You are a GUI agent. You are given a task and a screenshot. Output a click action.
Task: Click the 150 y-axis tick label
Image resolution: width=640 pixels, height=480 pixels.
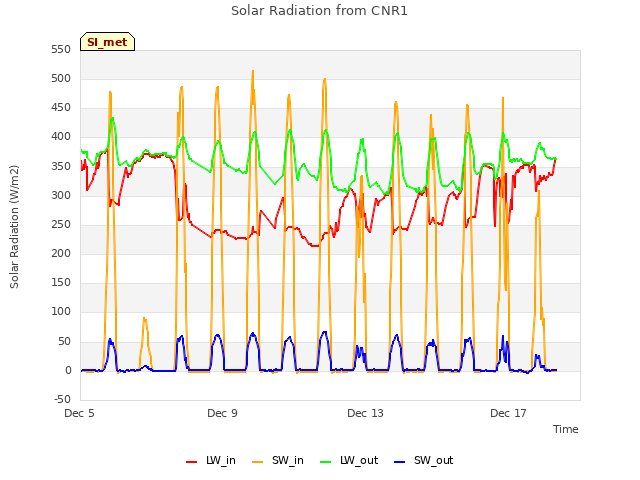[61, 282]
